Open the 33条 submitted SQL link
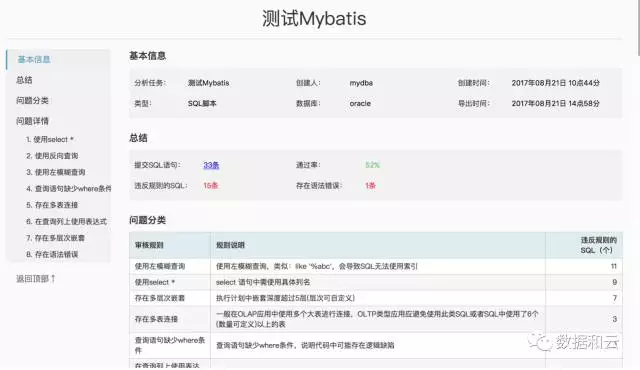This screenshot has width=640, height=370. [x=211, y=165]
